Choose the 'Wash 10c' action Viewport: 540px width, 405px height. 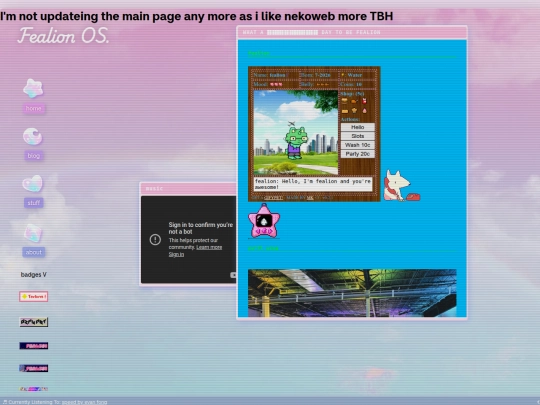pos(357,145)
